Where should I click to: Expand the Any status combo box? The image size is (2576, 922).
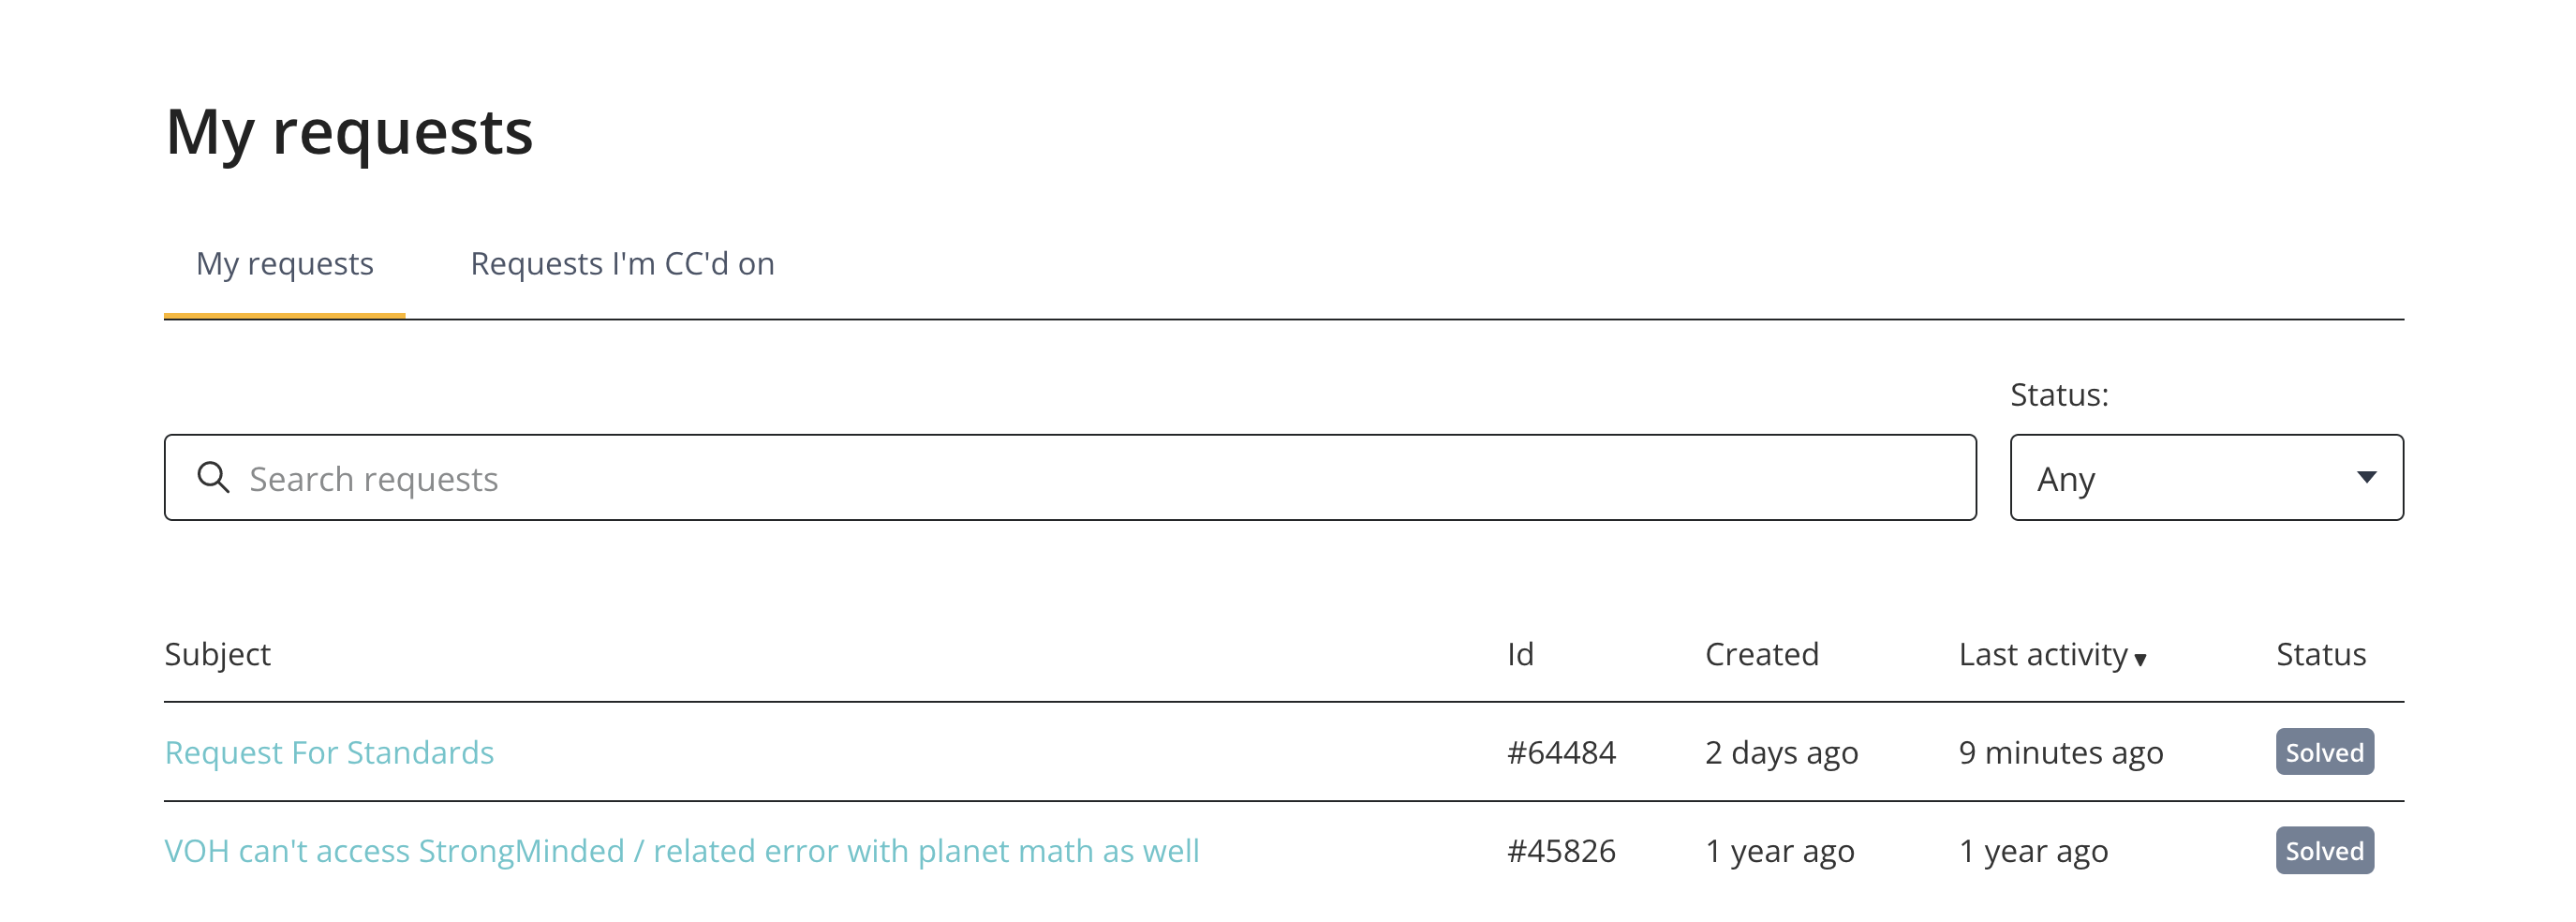pyautogui.click(x=2206, y=477)
